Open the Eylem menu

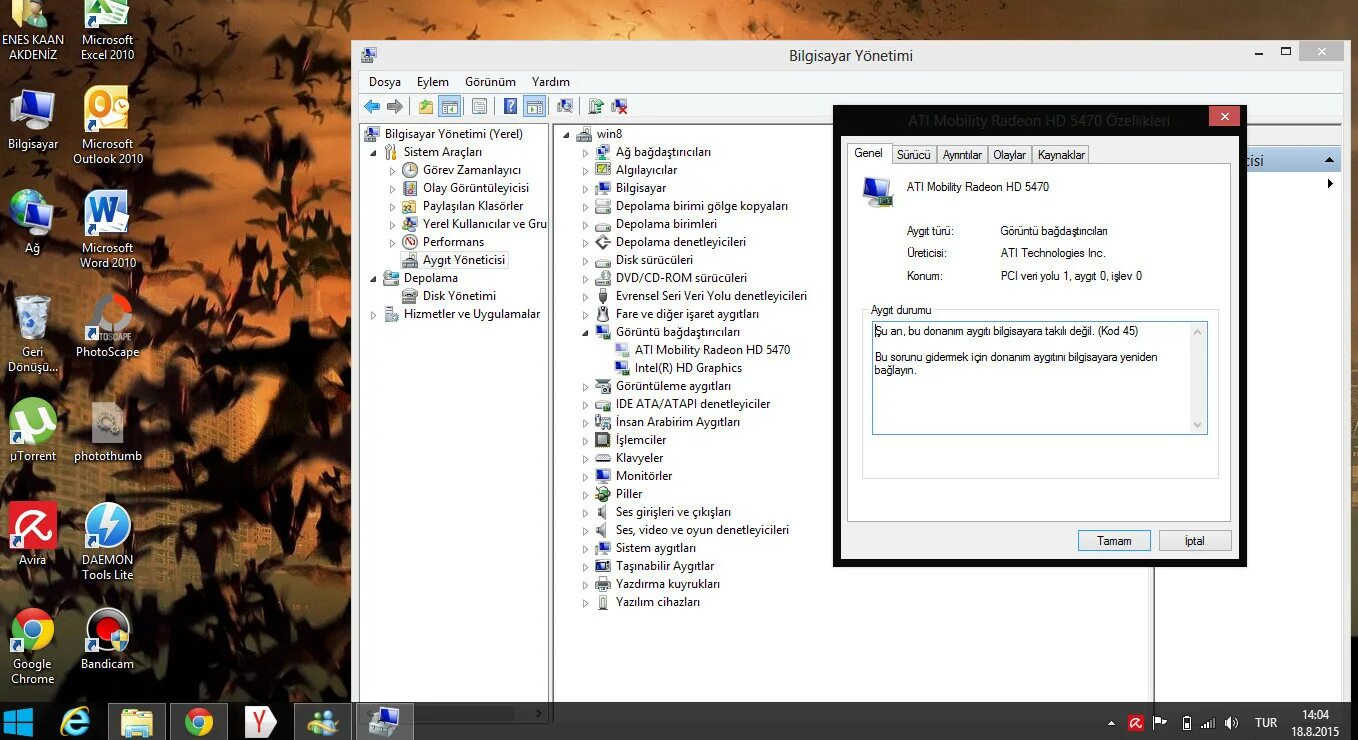(x=433, y=82)
